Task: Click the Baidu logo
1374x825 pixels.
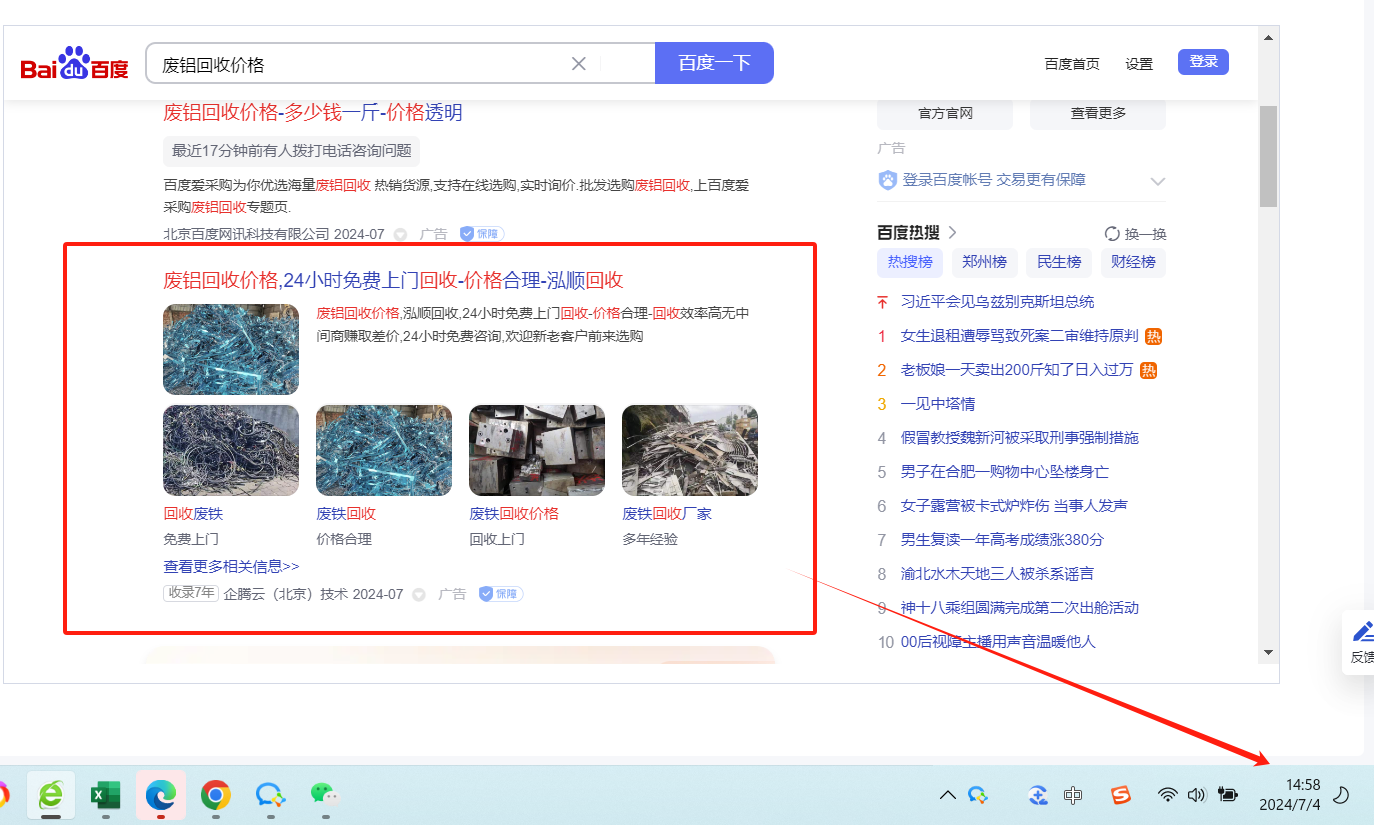Action: pyautogui.click(x=75, y=64)
